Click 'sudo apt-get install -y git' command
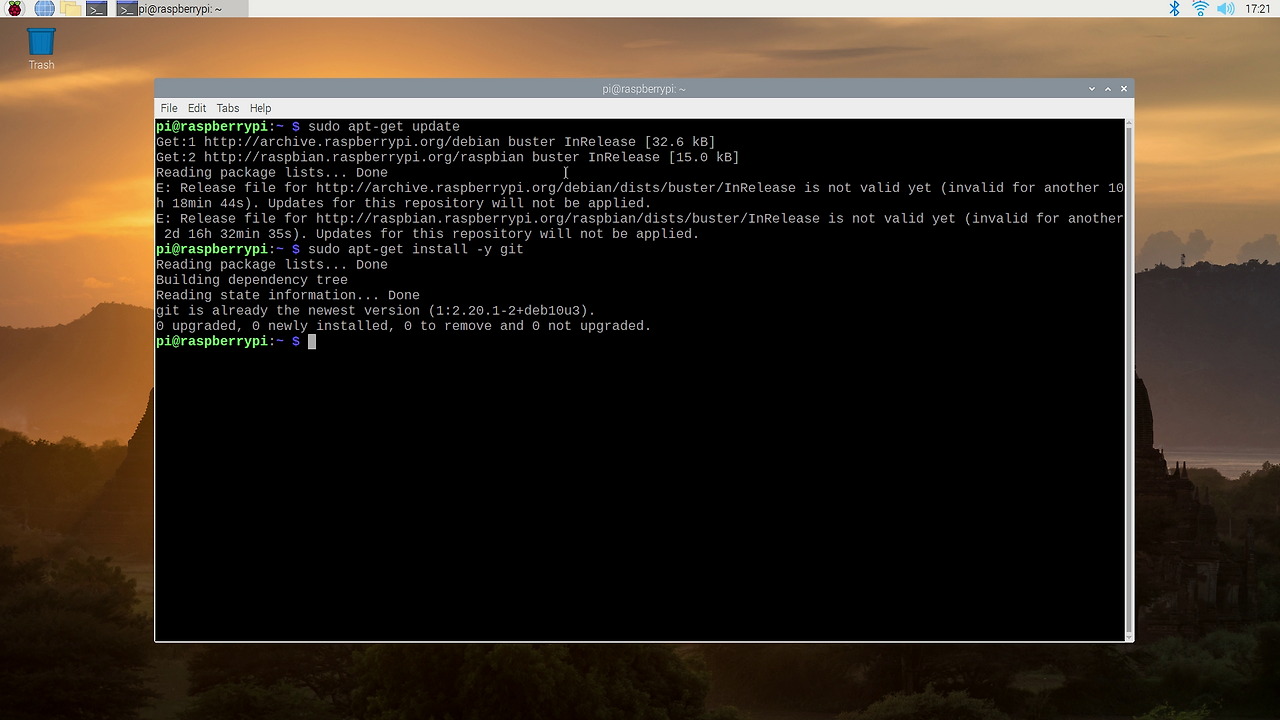This screenshot has height=720, width=1280. click(416, 249)
